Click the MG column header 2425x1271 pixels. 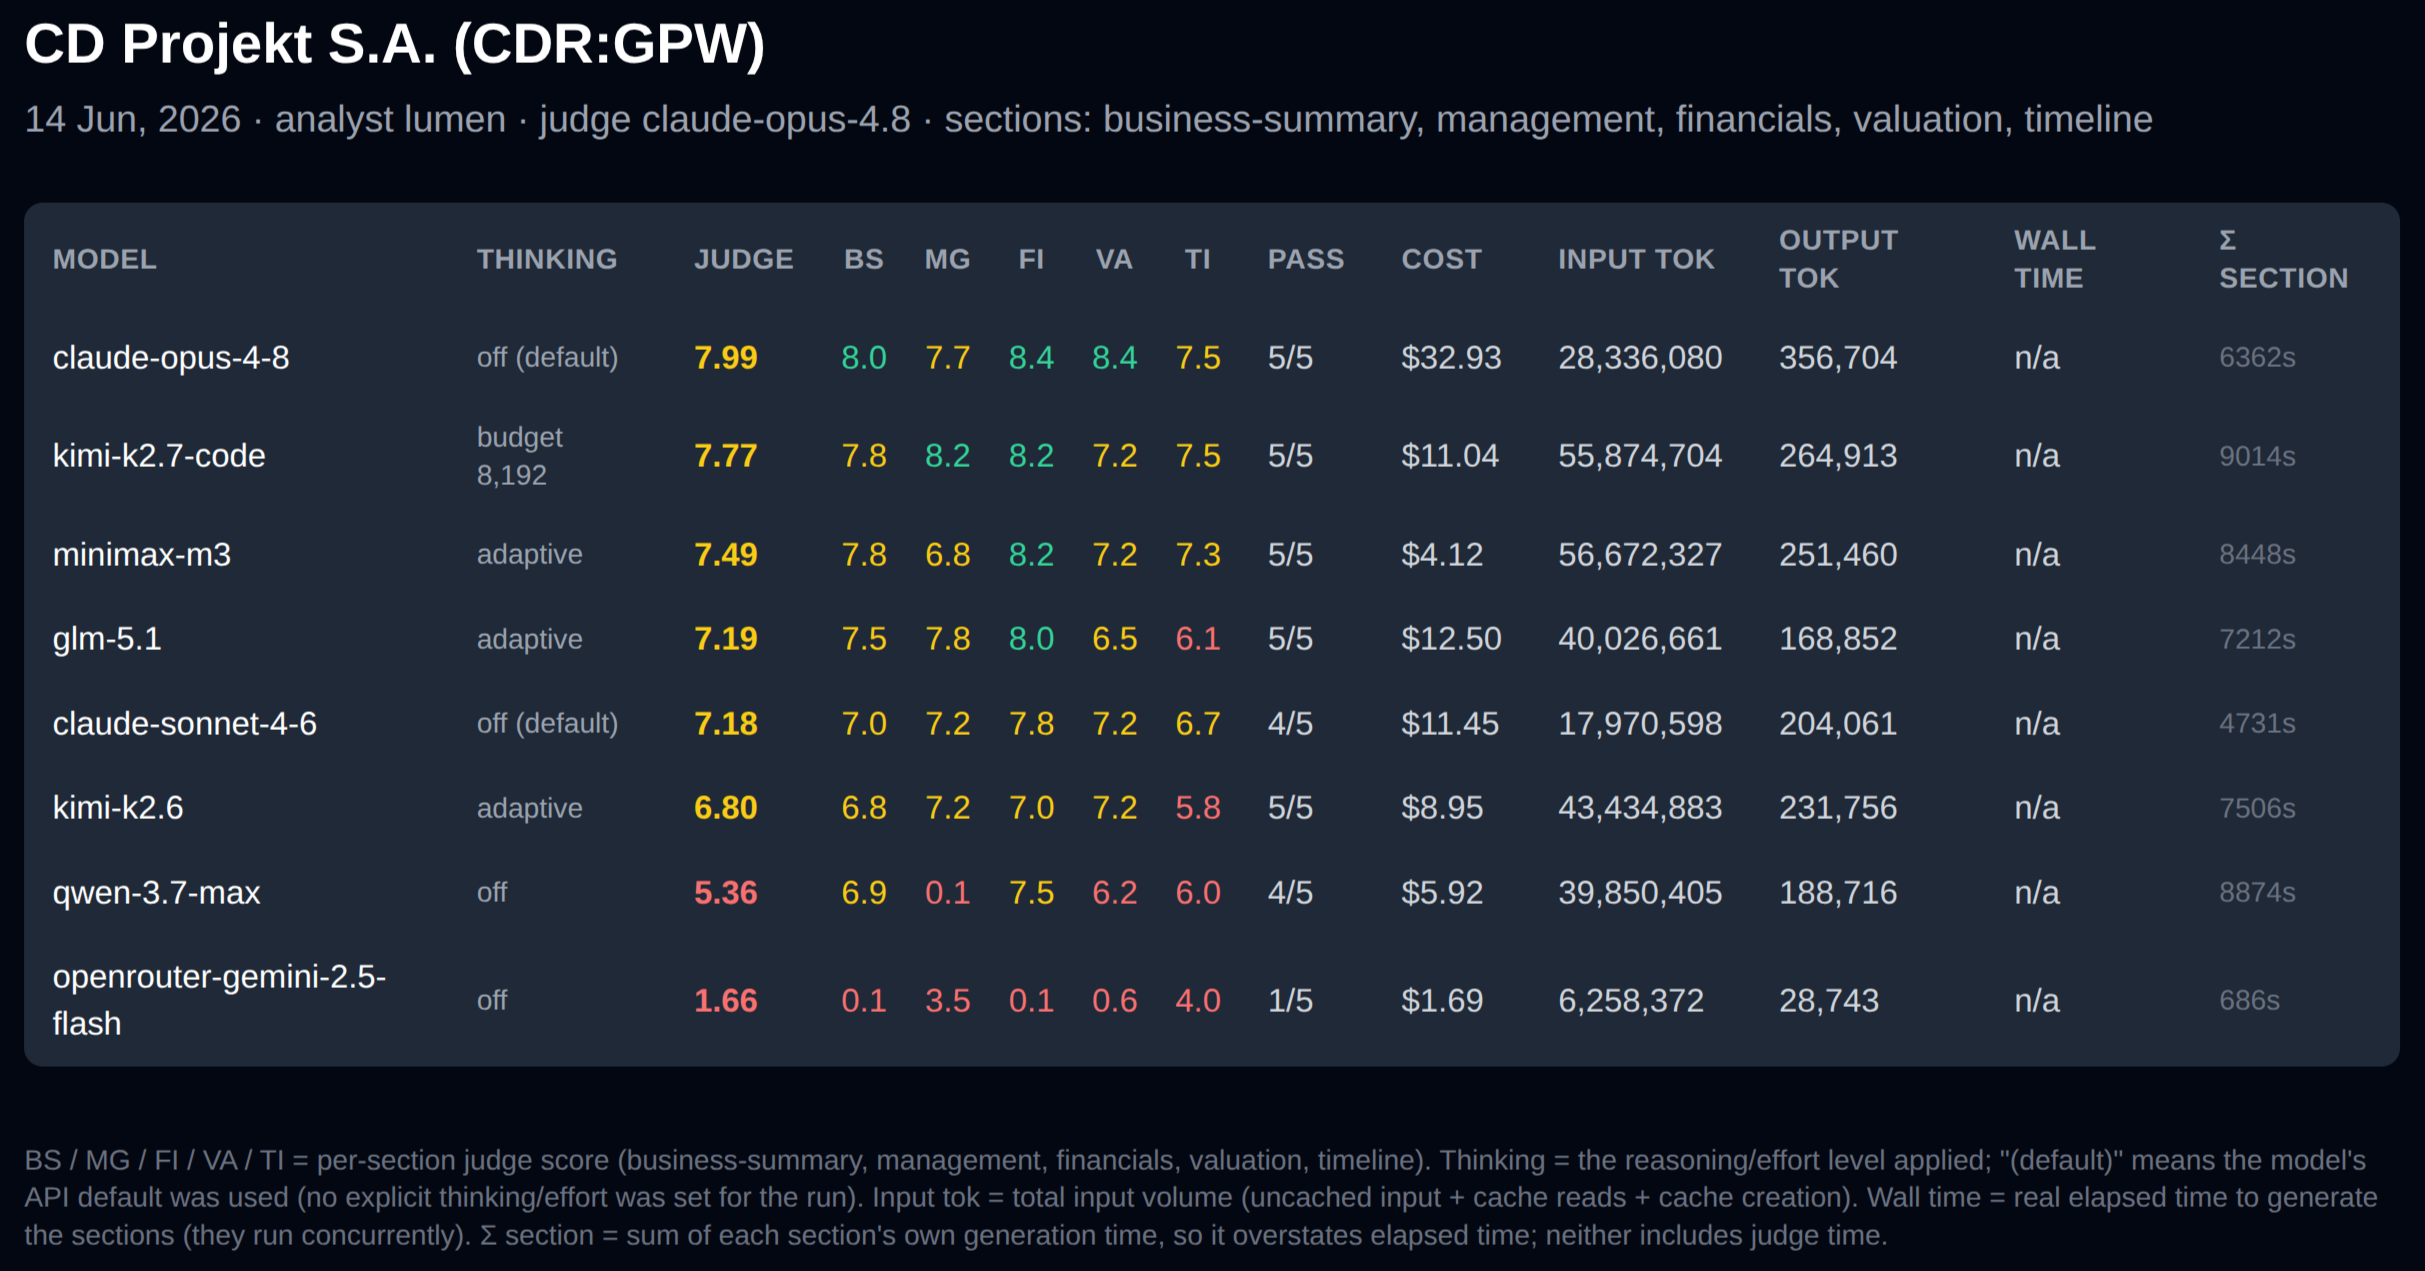click(x=947, y=259)
